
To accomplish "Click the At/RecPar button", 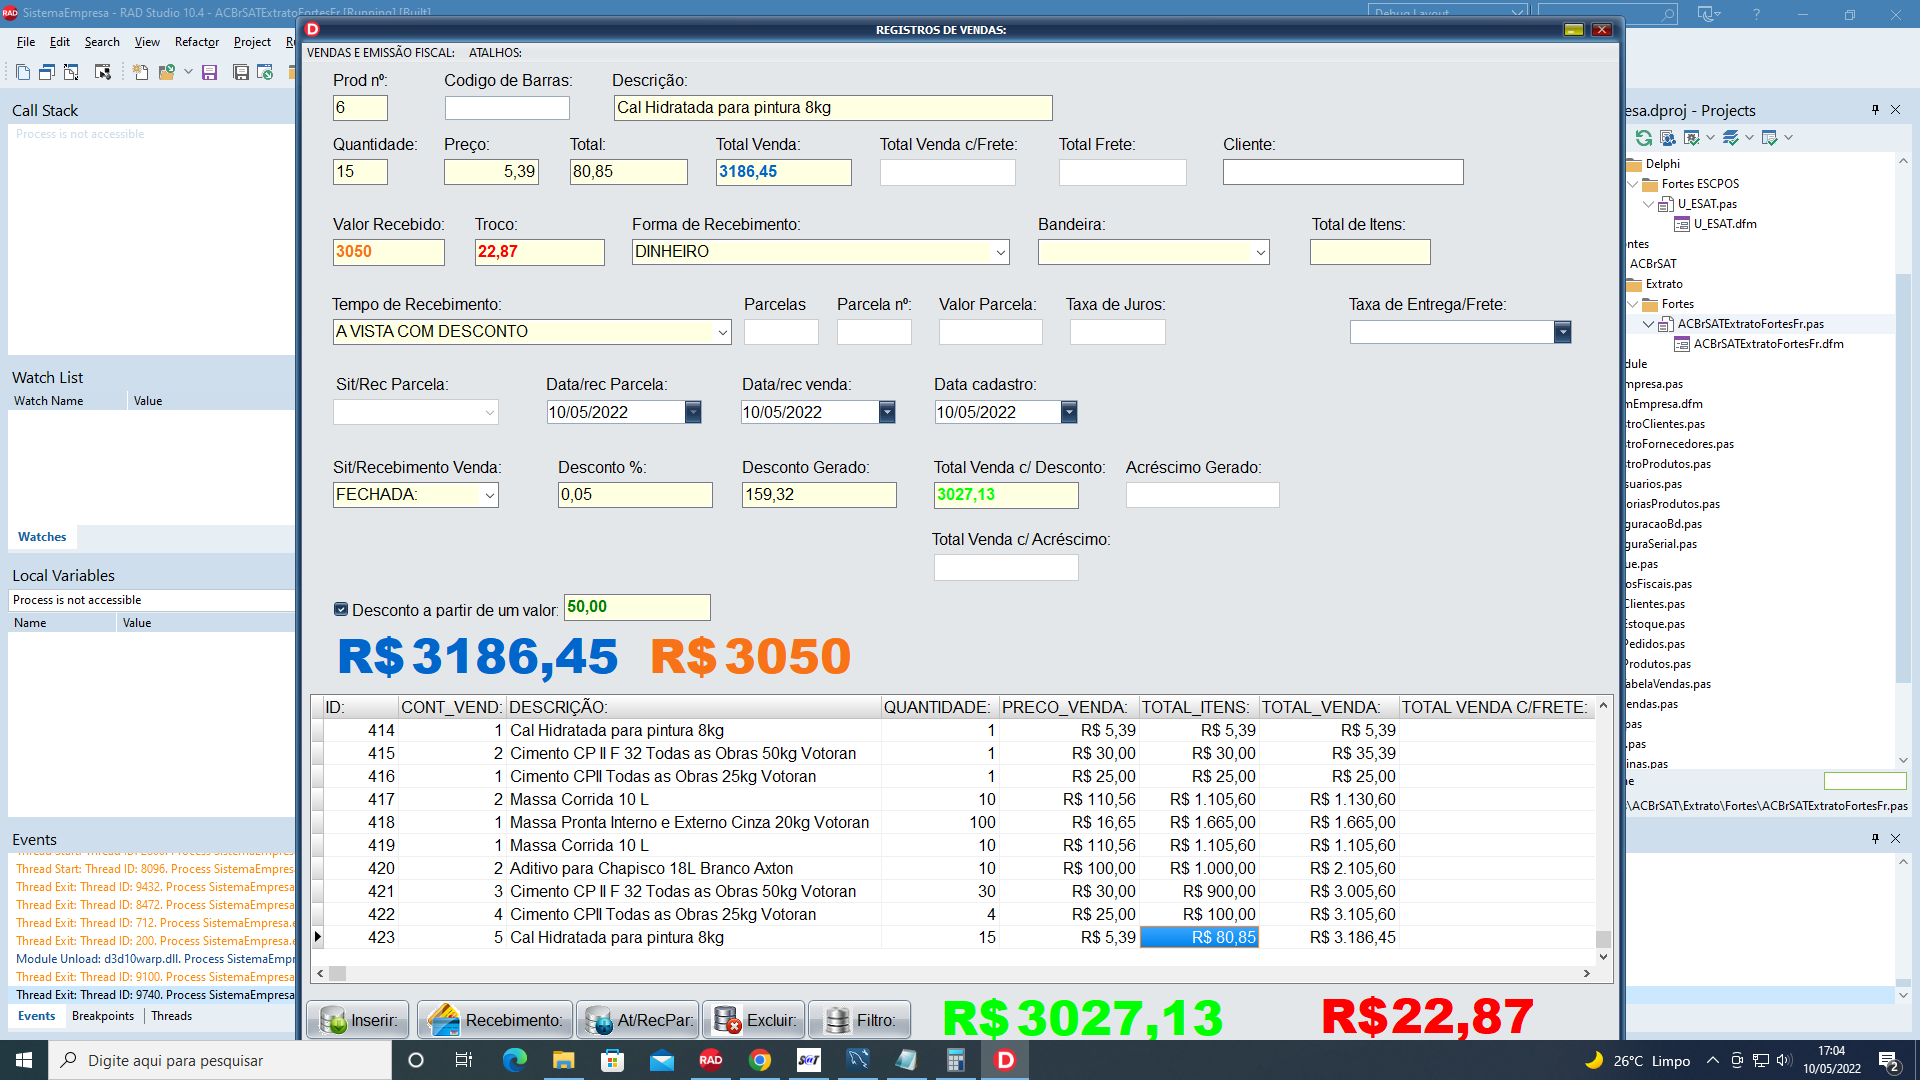I will (638, 1020).
